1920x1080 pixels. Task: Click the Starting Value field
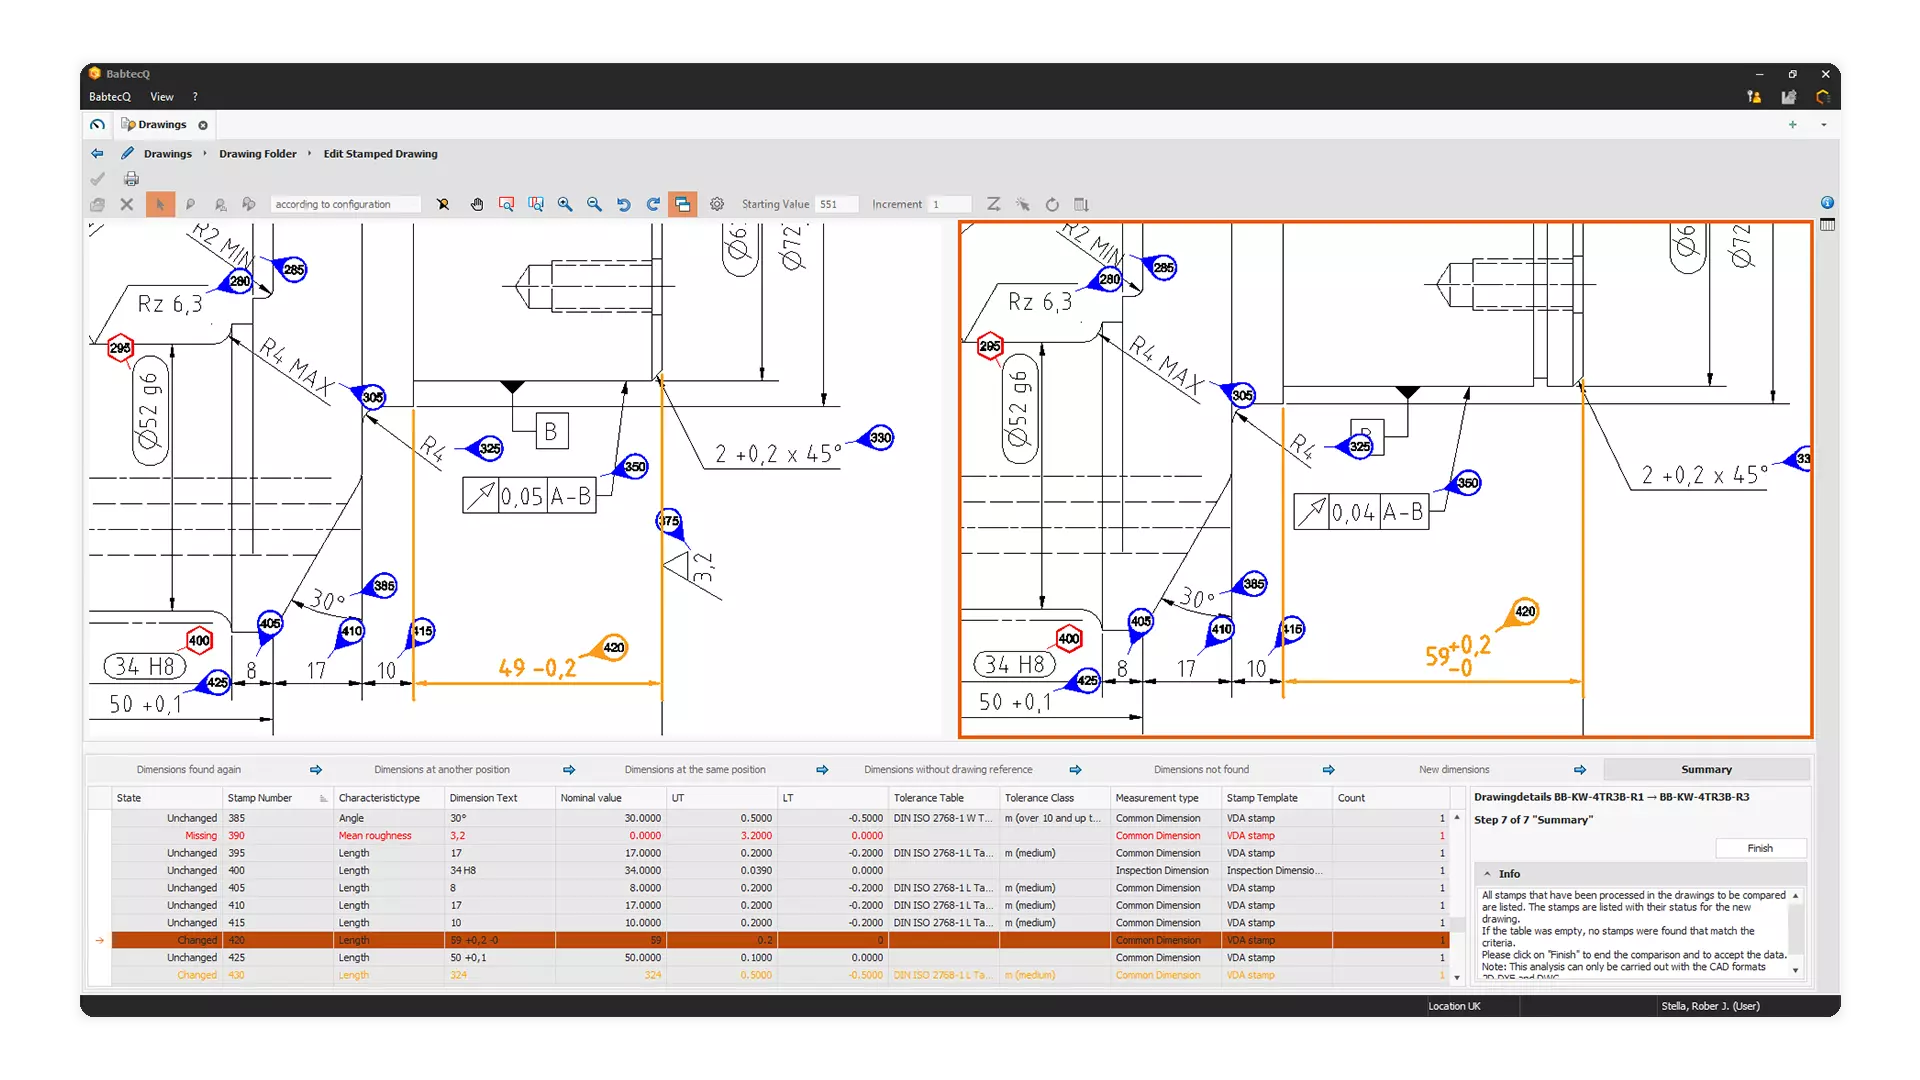click(x=836, y=204)
